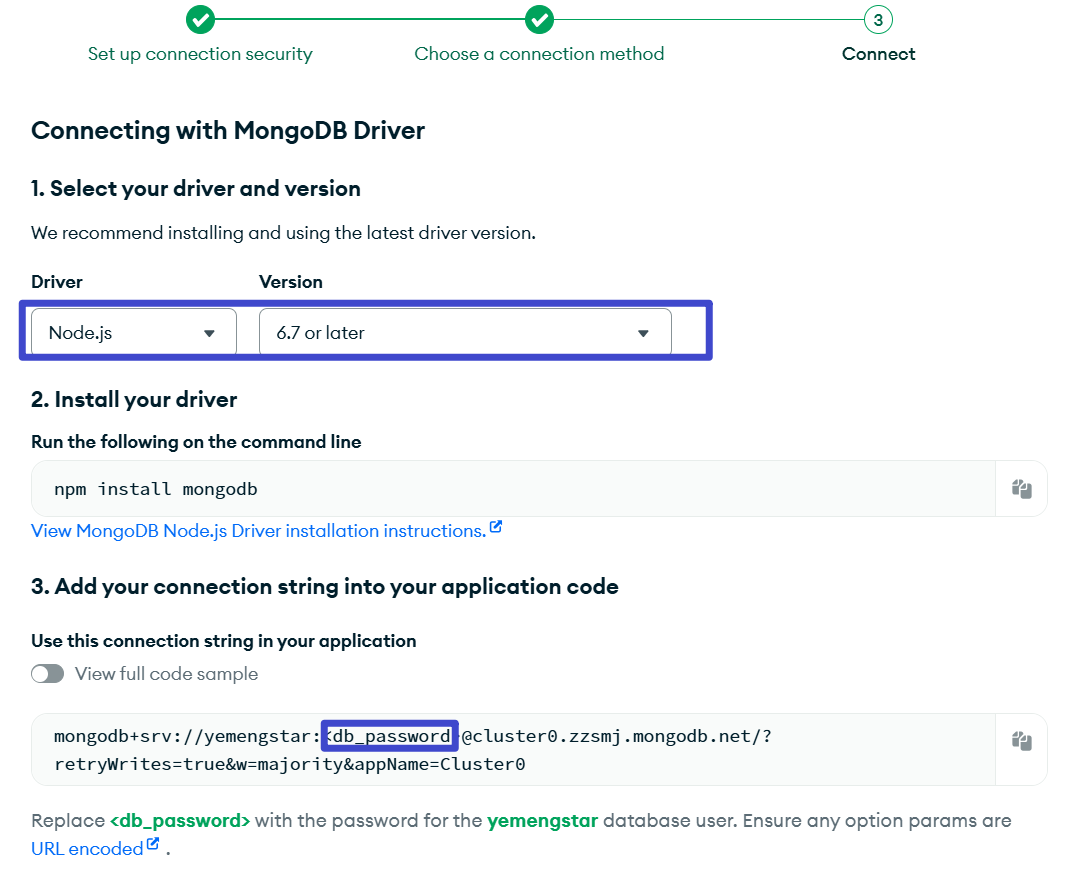Click retryWrites line of the connection string
Image resolution: width=1072 pixels, height=869 pixels.
tap(289, 765)
